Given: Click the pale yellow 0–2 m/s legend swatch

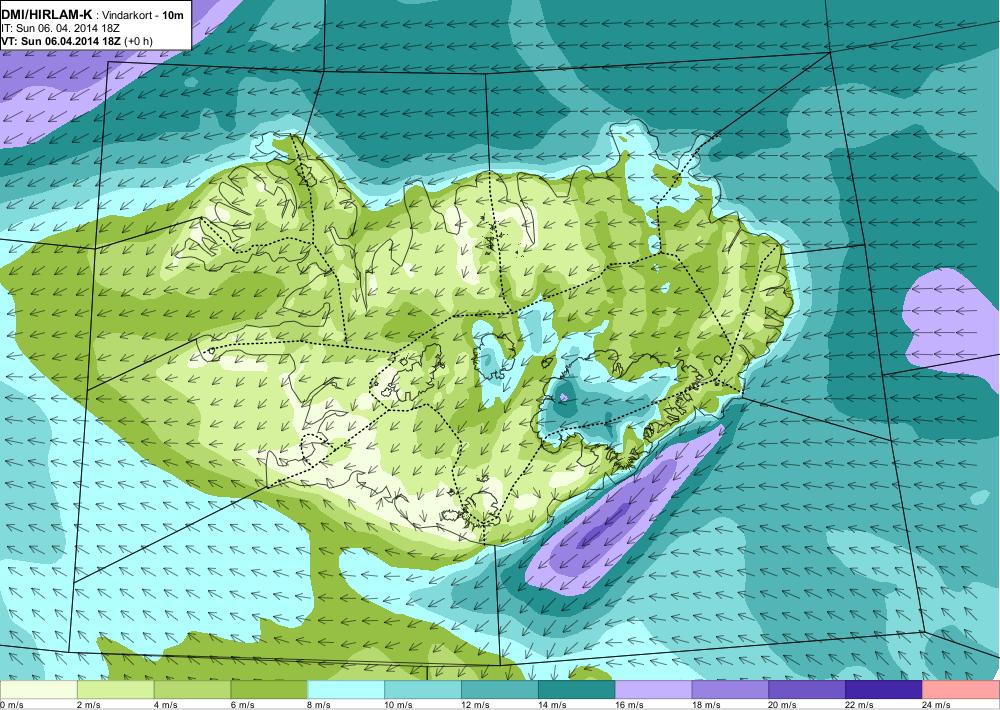Looking at the screenshot, I should pos(39,690).
